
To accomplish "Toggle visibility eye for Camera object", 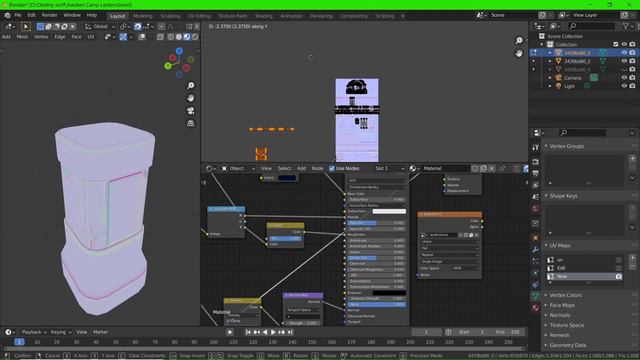I will [x=624, y=78].
